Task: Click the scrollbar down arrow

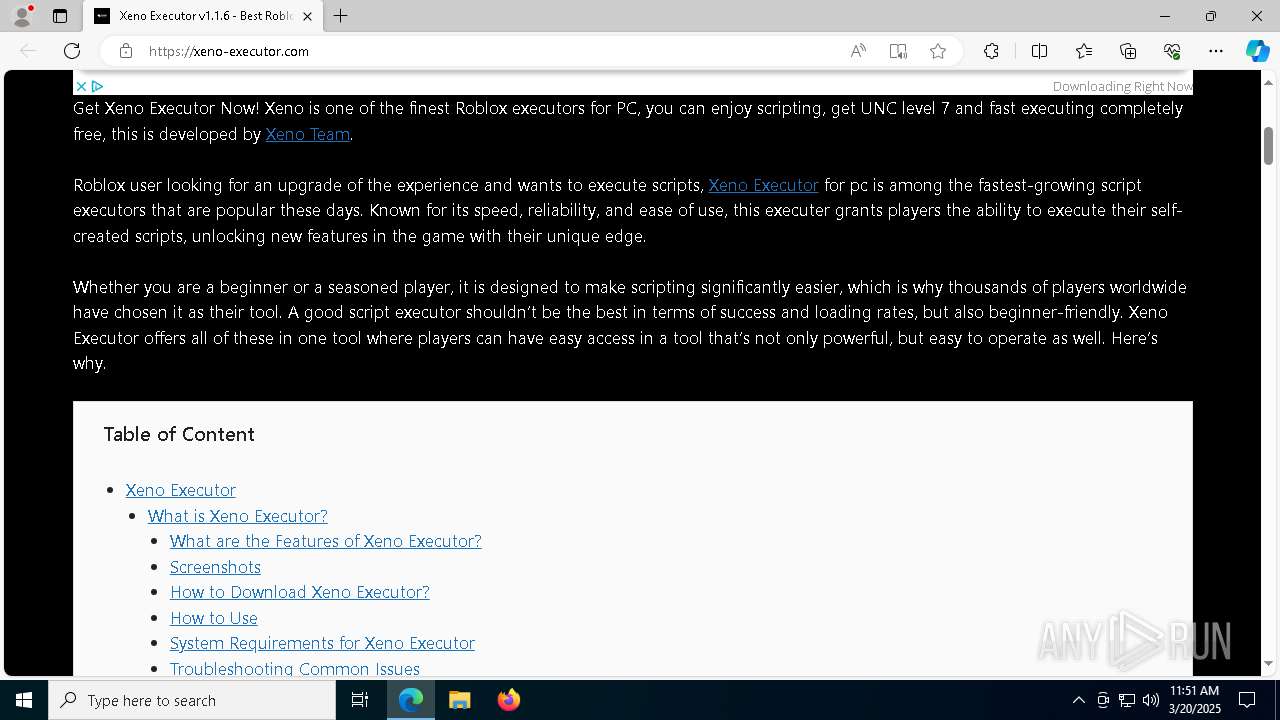Action: 1268,664
